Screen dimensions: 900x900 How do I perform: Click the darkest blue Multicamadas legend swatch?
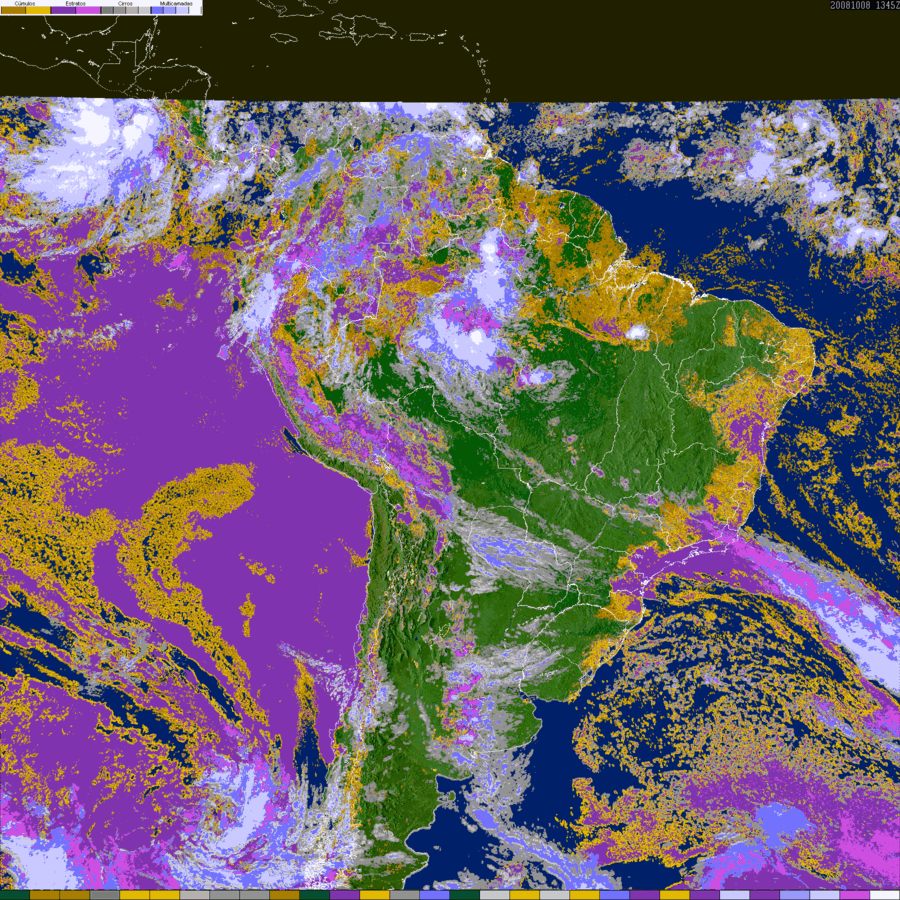(157, 10)
